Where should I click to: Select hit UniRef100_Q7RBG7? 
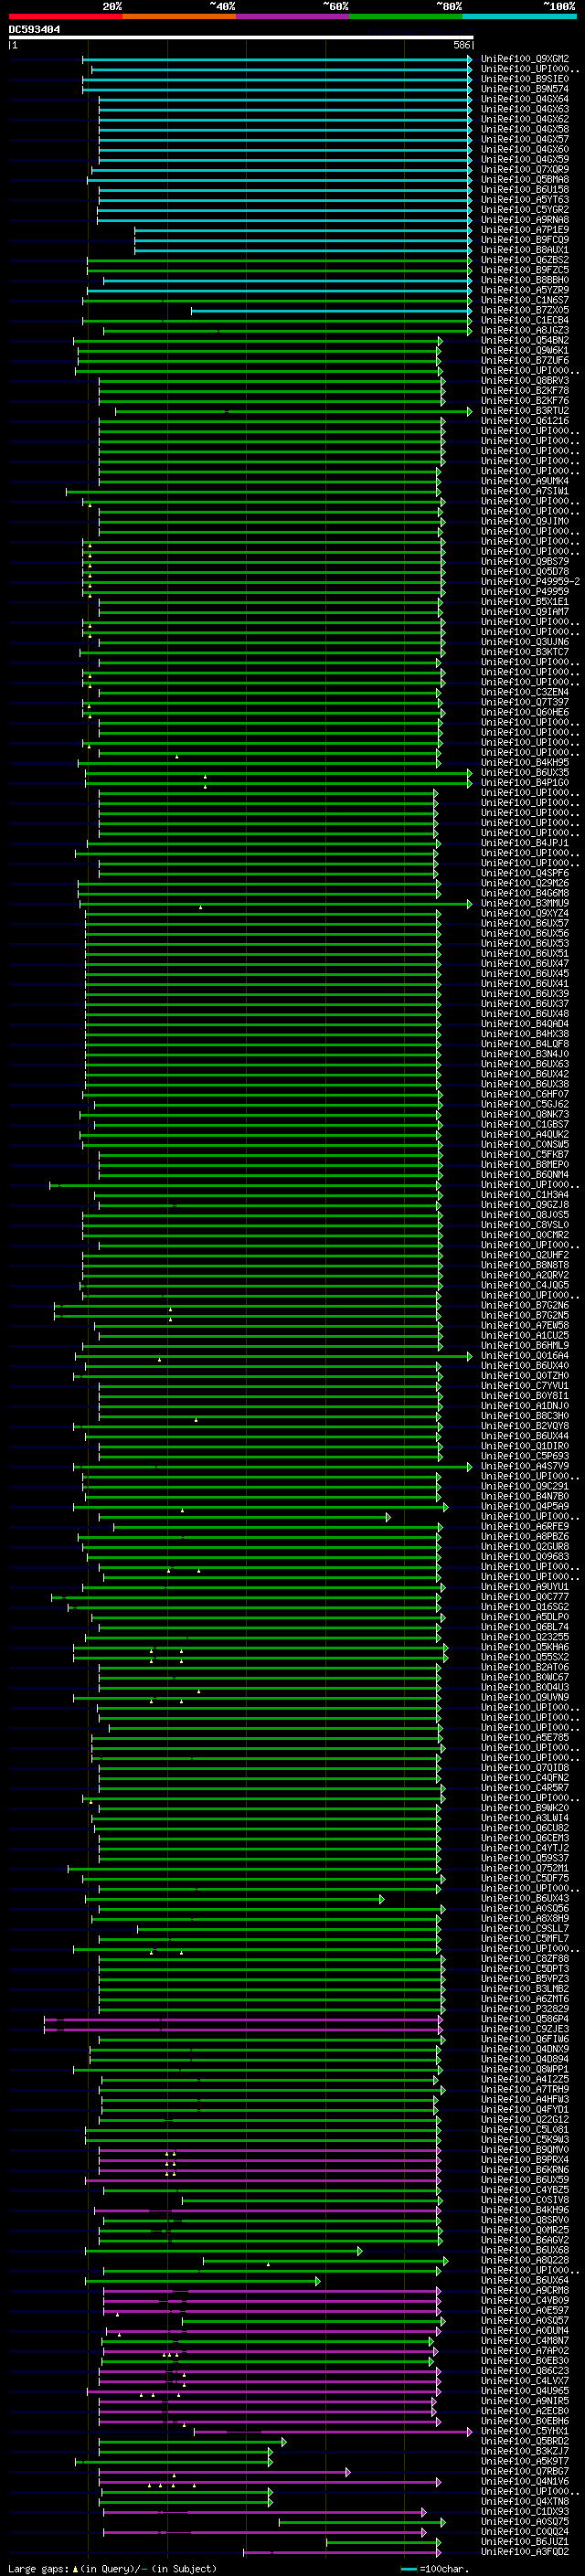tap(525, 2471)
